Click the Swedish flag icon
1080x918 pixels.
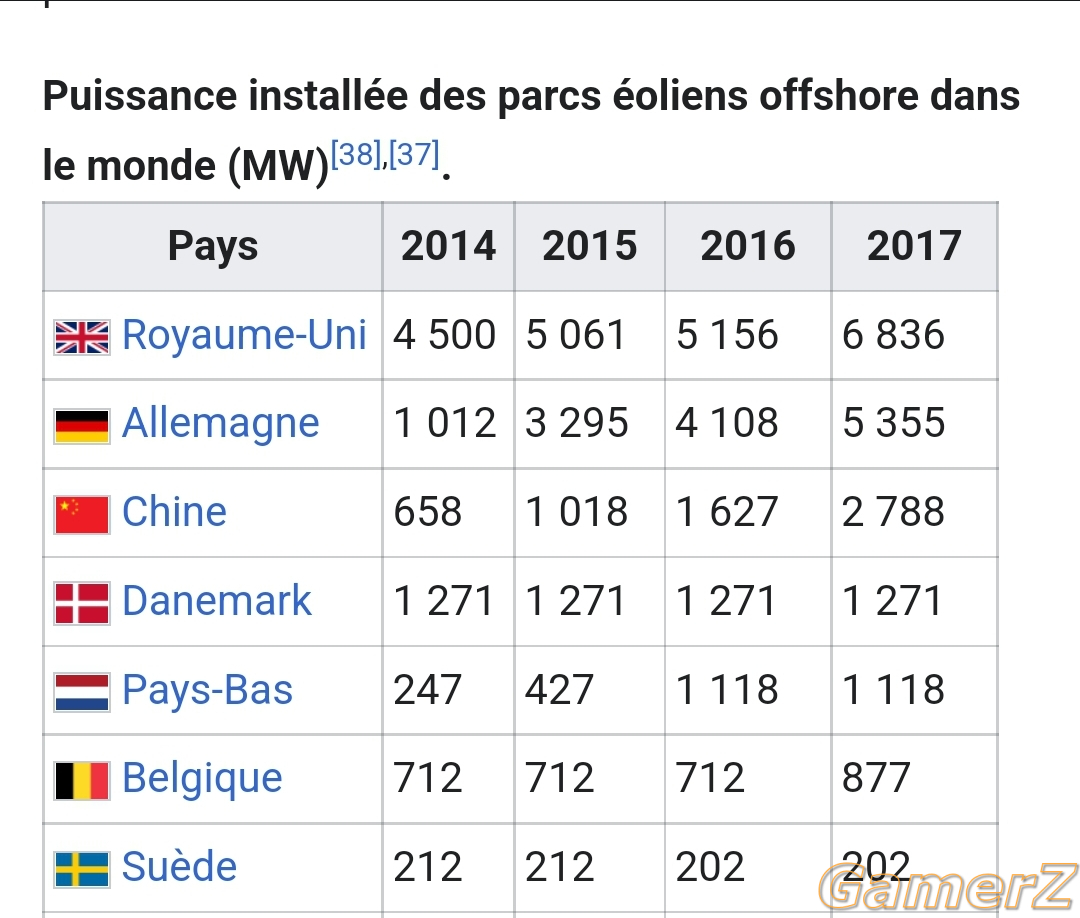coord(82,869)
